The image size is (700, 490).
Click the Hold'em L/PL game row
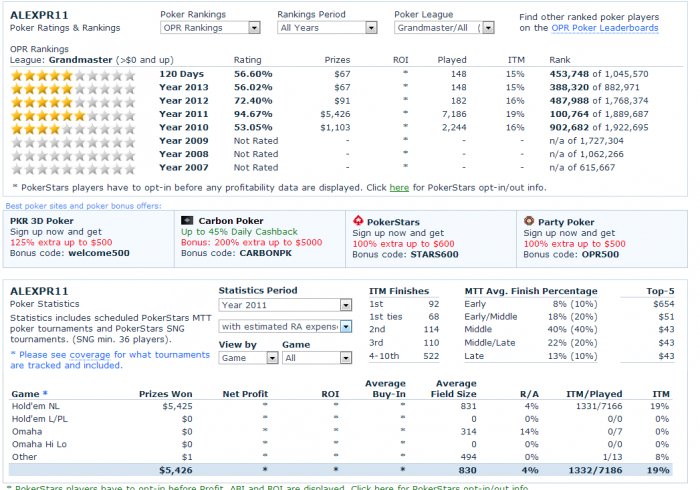[x=340, y=419]
